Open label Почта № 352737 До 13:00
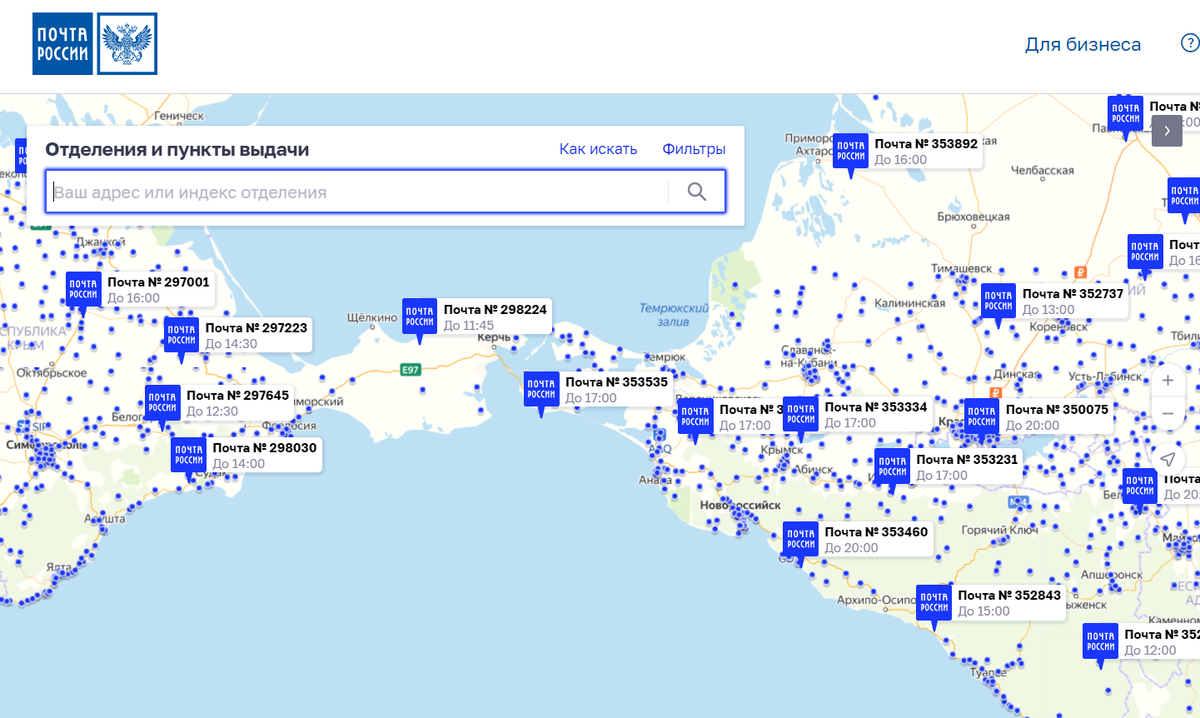The height and width of the screenshot is (718, 1200). point(1072,302)
